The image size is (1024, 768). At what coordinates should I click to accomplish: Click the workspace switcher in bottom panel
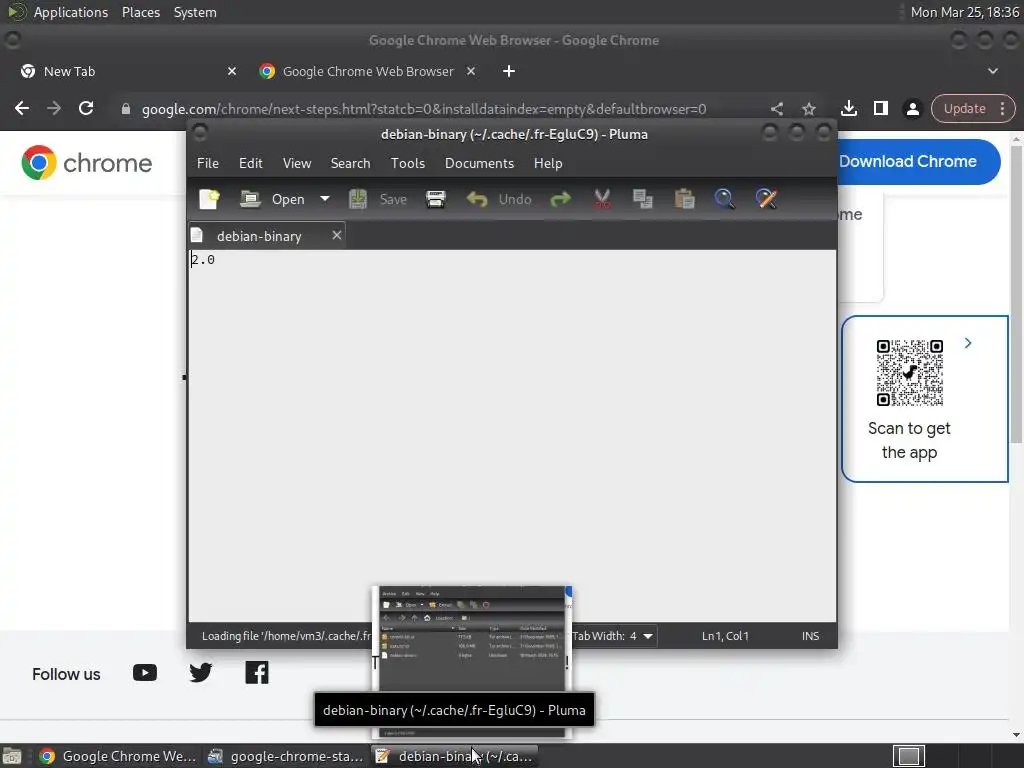(908, 756)
